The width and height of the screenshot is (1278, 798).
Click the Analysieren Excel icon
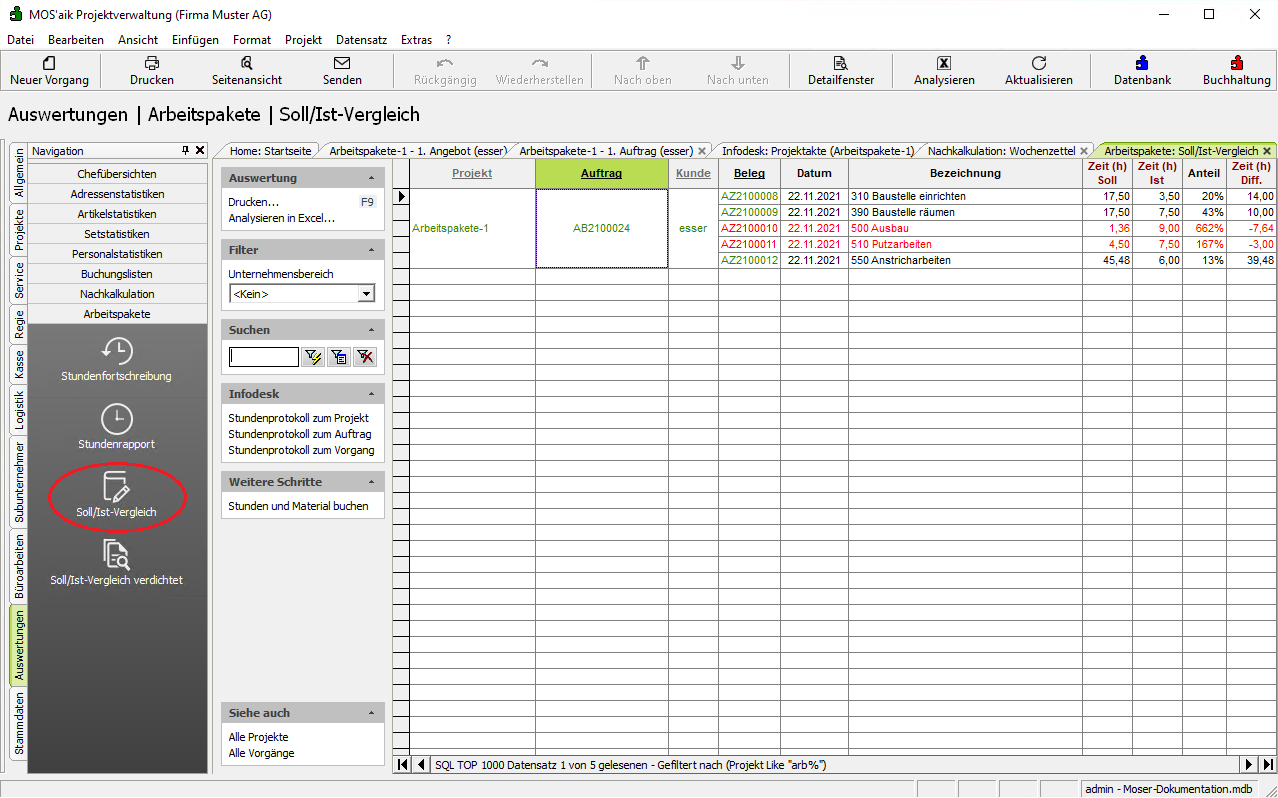(x=943, y=63)
